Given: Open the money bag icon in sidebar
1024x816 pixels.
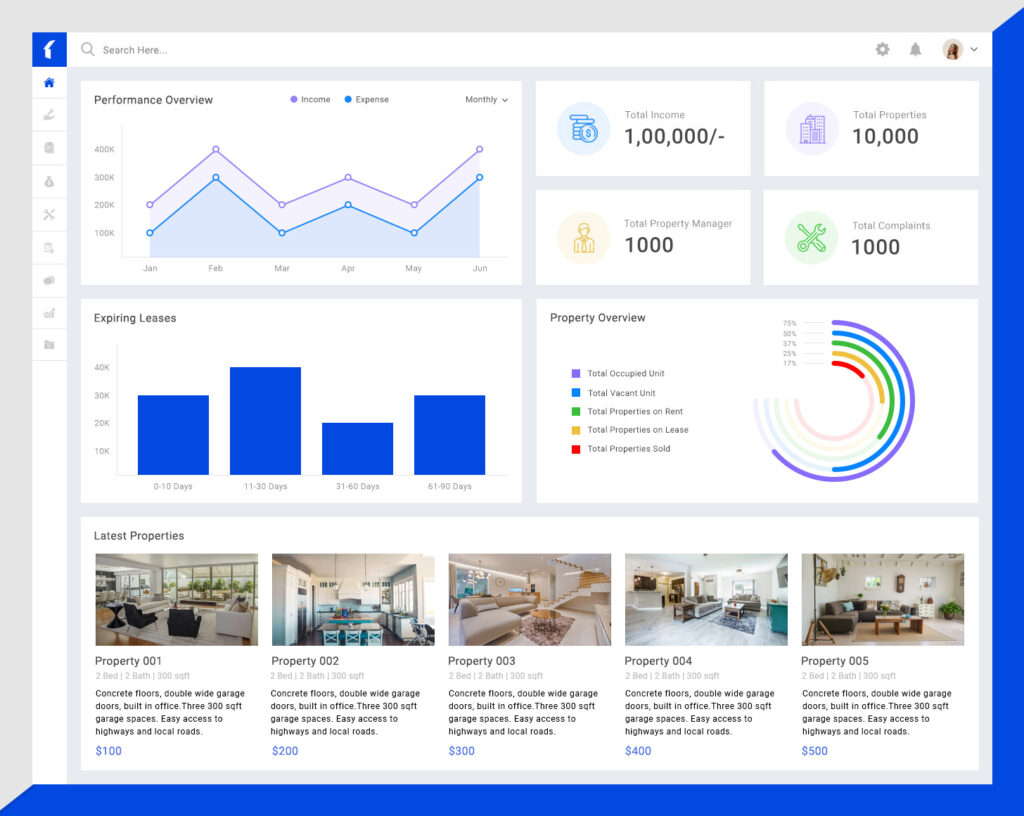Looking at the screenshot, I should coord(49,181).
